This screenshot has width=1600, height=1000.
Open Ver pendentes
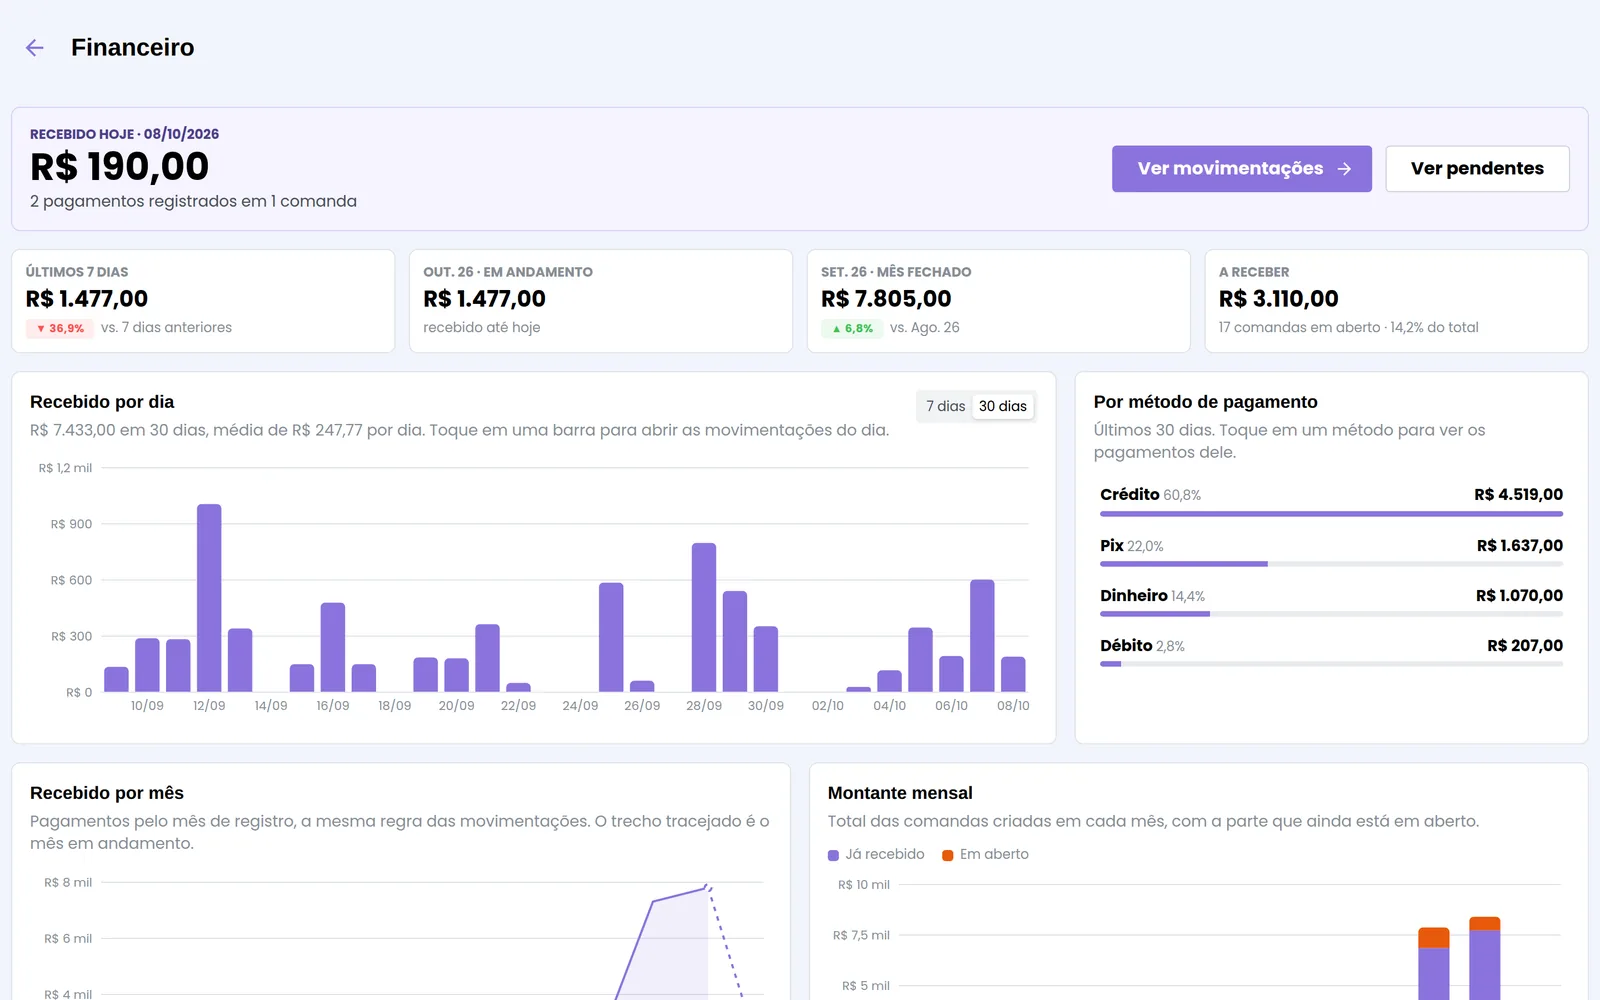pos(1477,169)
